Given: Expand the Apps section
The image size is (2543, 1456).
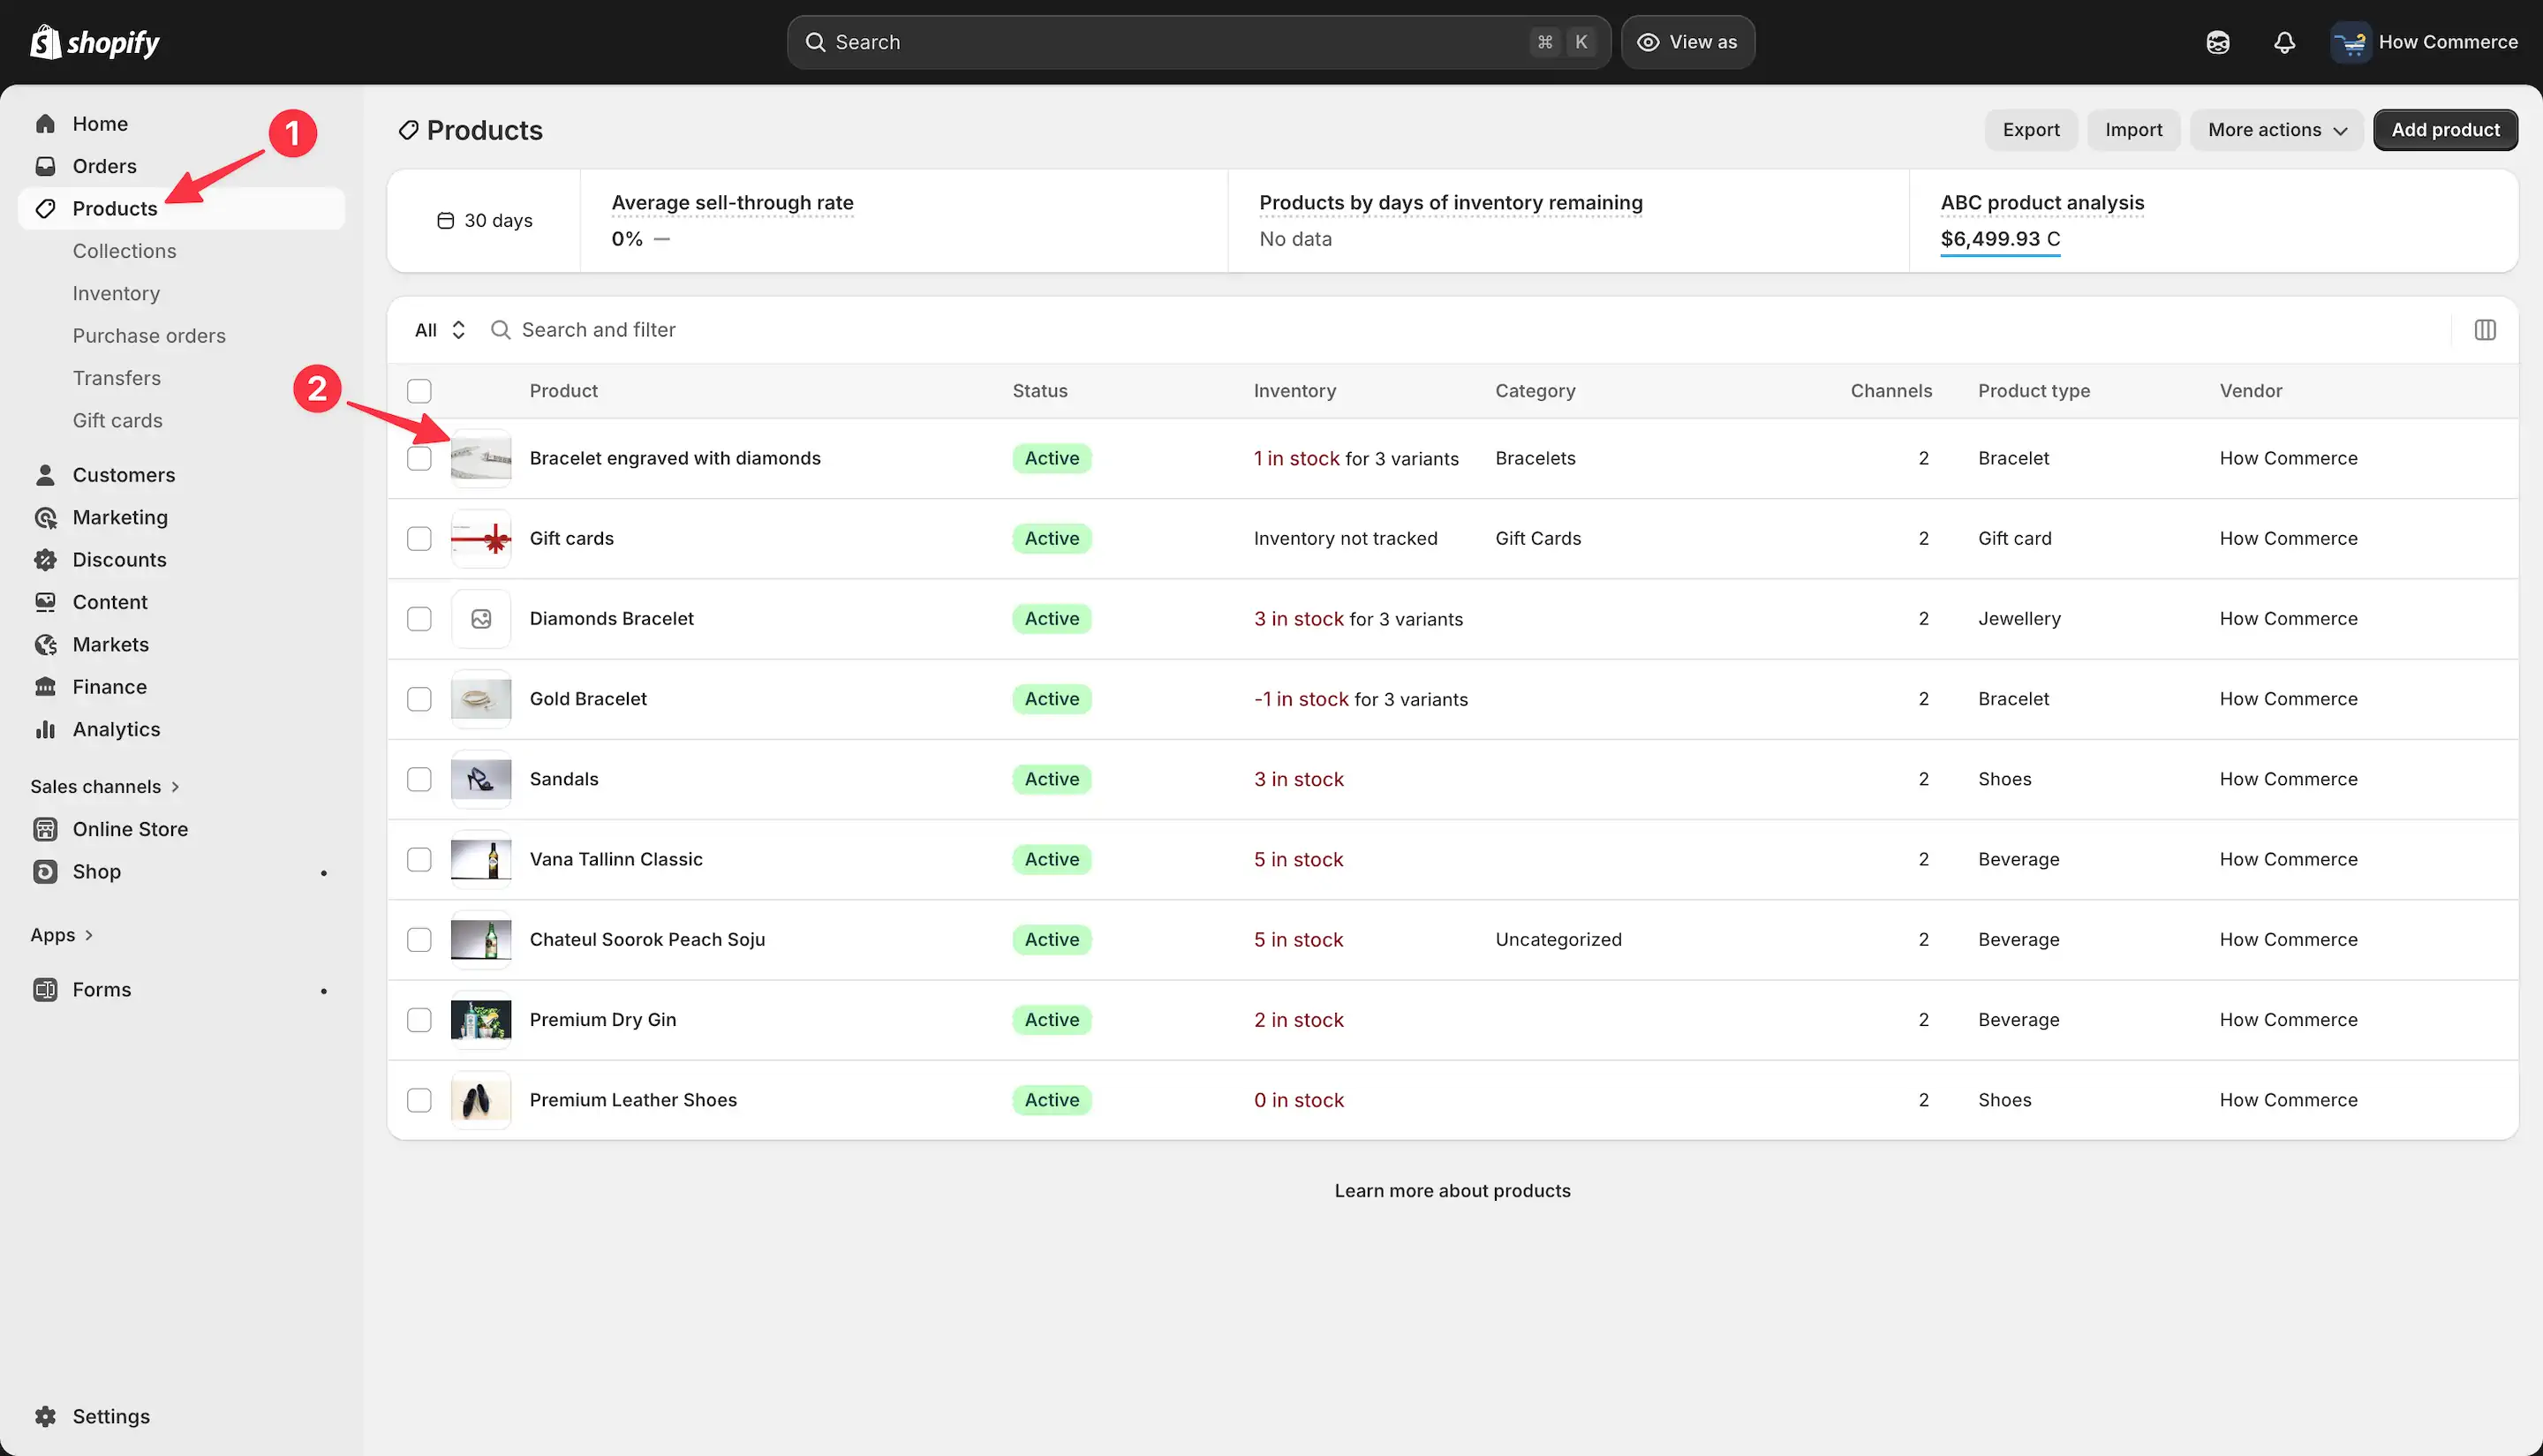Looking at the screenshot, I should pyautogui.click(x=62, y=935).
